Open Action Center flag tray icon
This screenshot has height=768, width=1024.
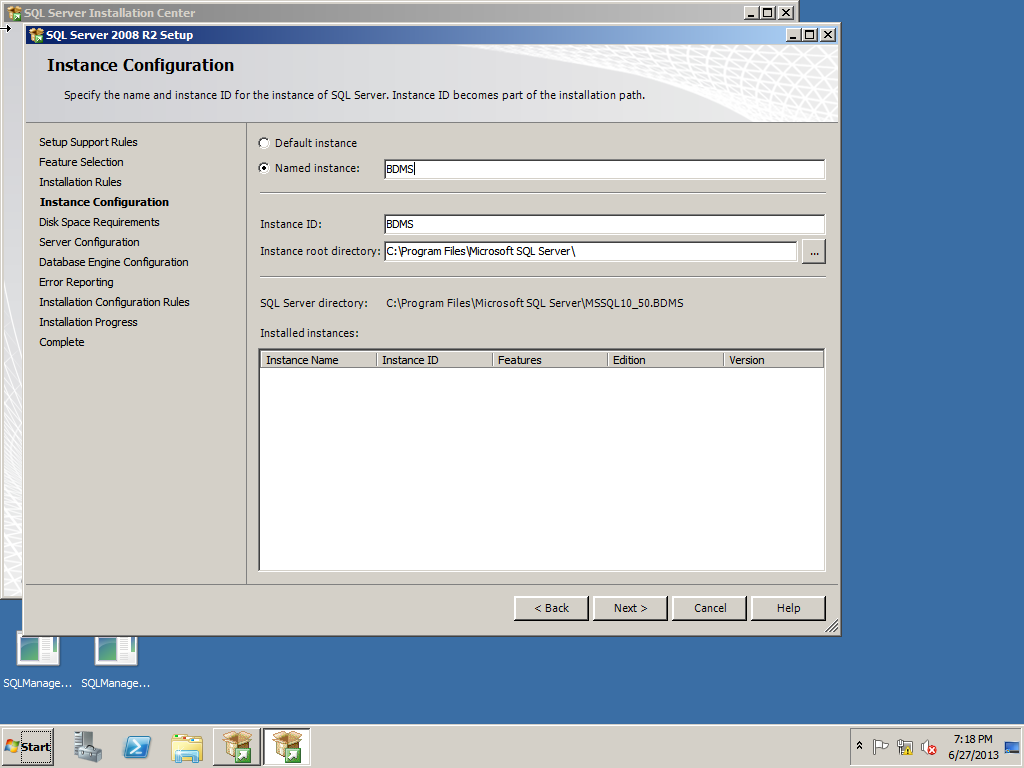[880, 746]
